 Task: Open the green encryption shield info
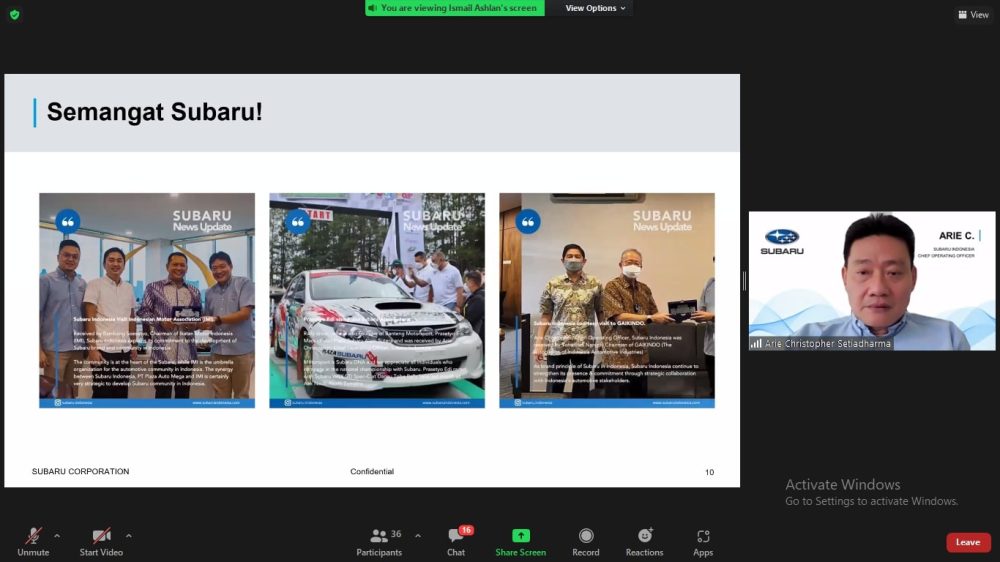pyautogui.click(x=14, y=14)
